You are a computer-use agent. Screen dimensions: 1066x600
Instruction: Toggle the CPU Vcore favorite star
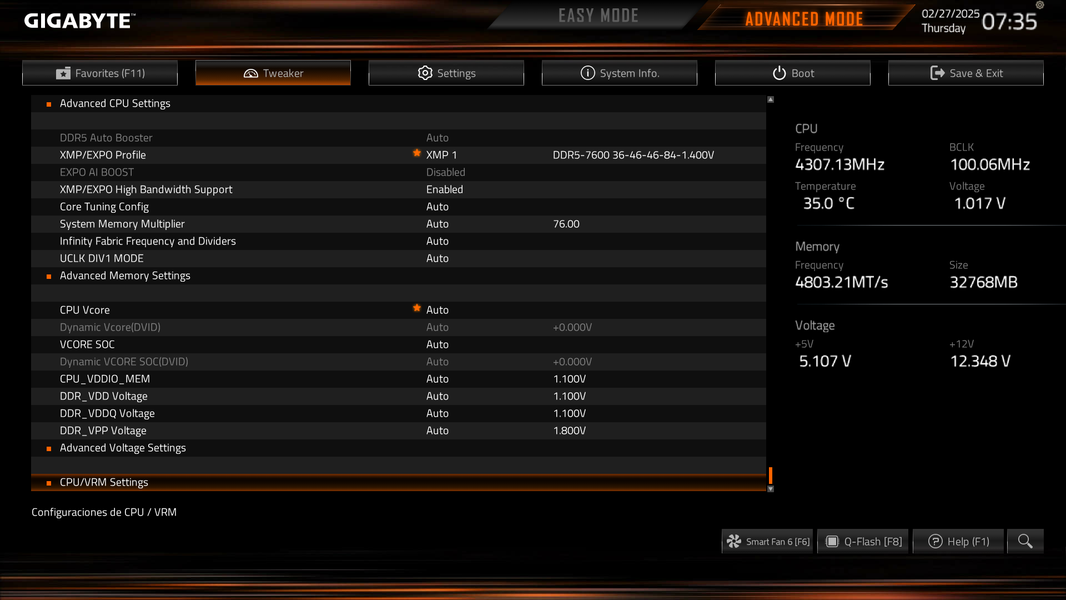pos(417,308)
